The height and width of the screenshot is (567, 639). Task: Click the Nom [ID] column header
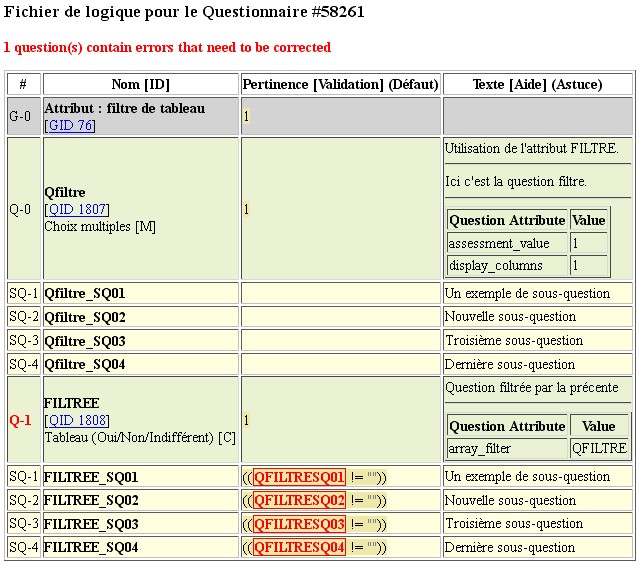(140, 85)
